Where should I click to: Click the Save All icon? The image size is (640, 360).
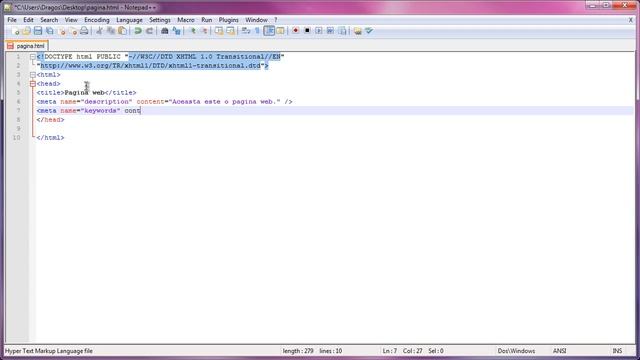[x=49, y=31]
